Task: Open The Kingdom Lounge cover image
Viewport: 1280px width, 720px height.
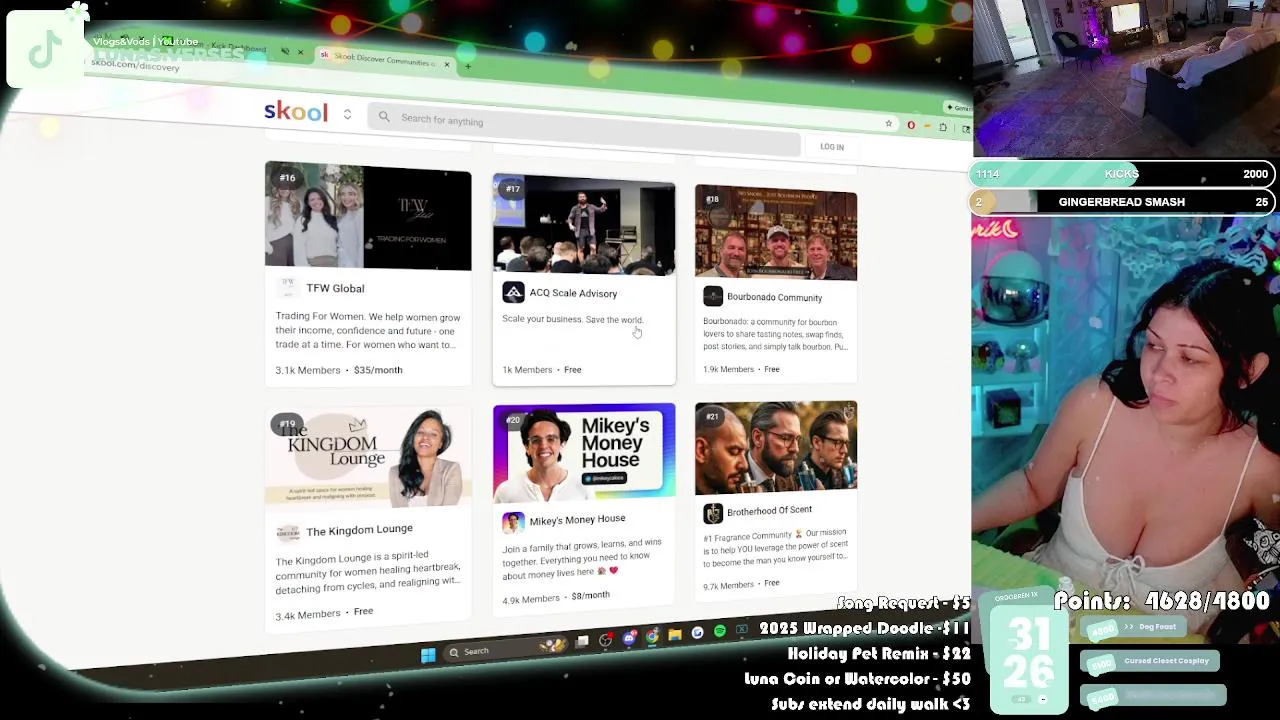Action: coord(368,456)
